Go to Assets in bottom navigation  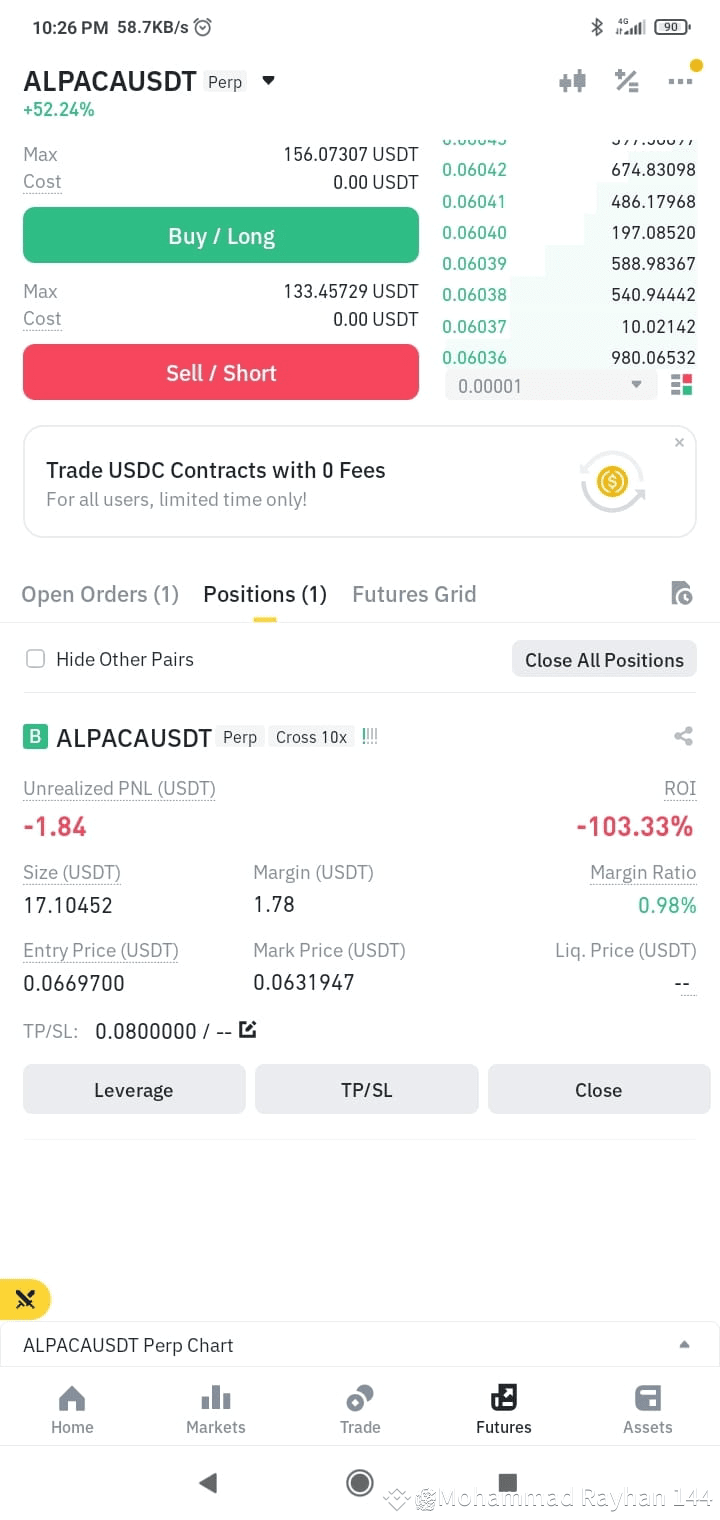pos(648,1410)
